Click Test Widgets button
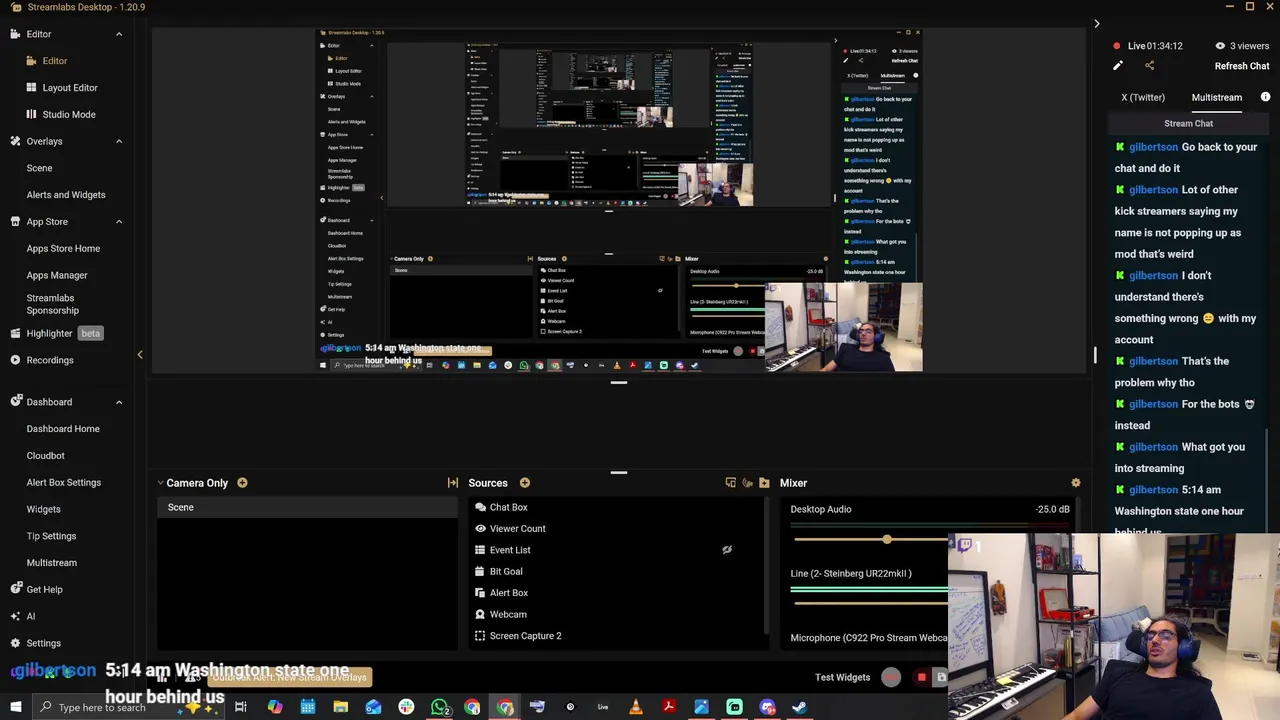 [x=842, y=677]
